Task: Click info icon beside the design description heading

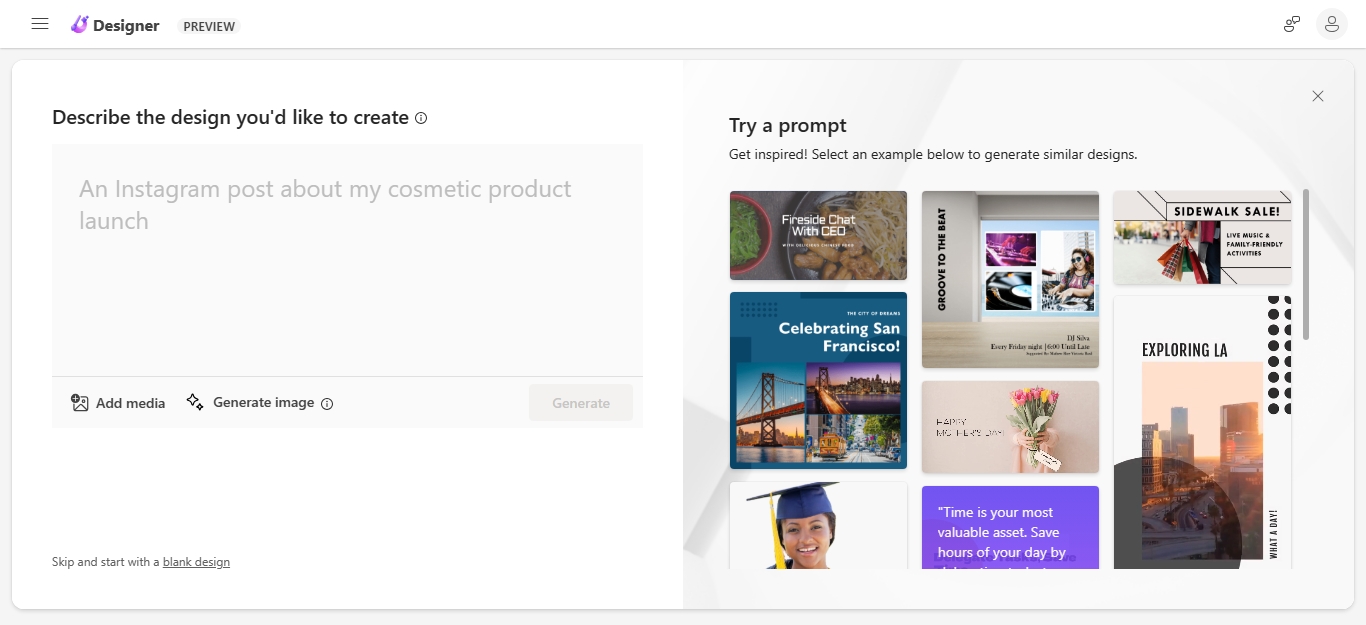Action: click(x=421, y=118)
